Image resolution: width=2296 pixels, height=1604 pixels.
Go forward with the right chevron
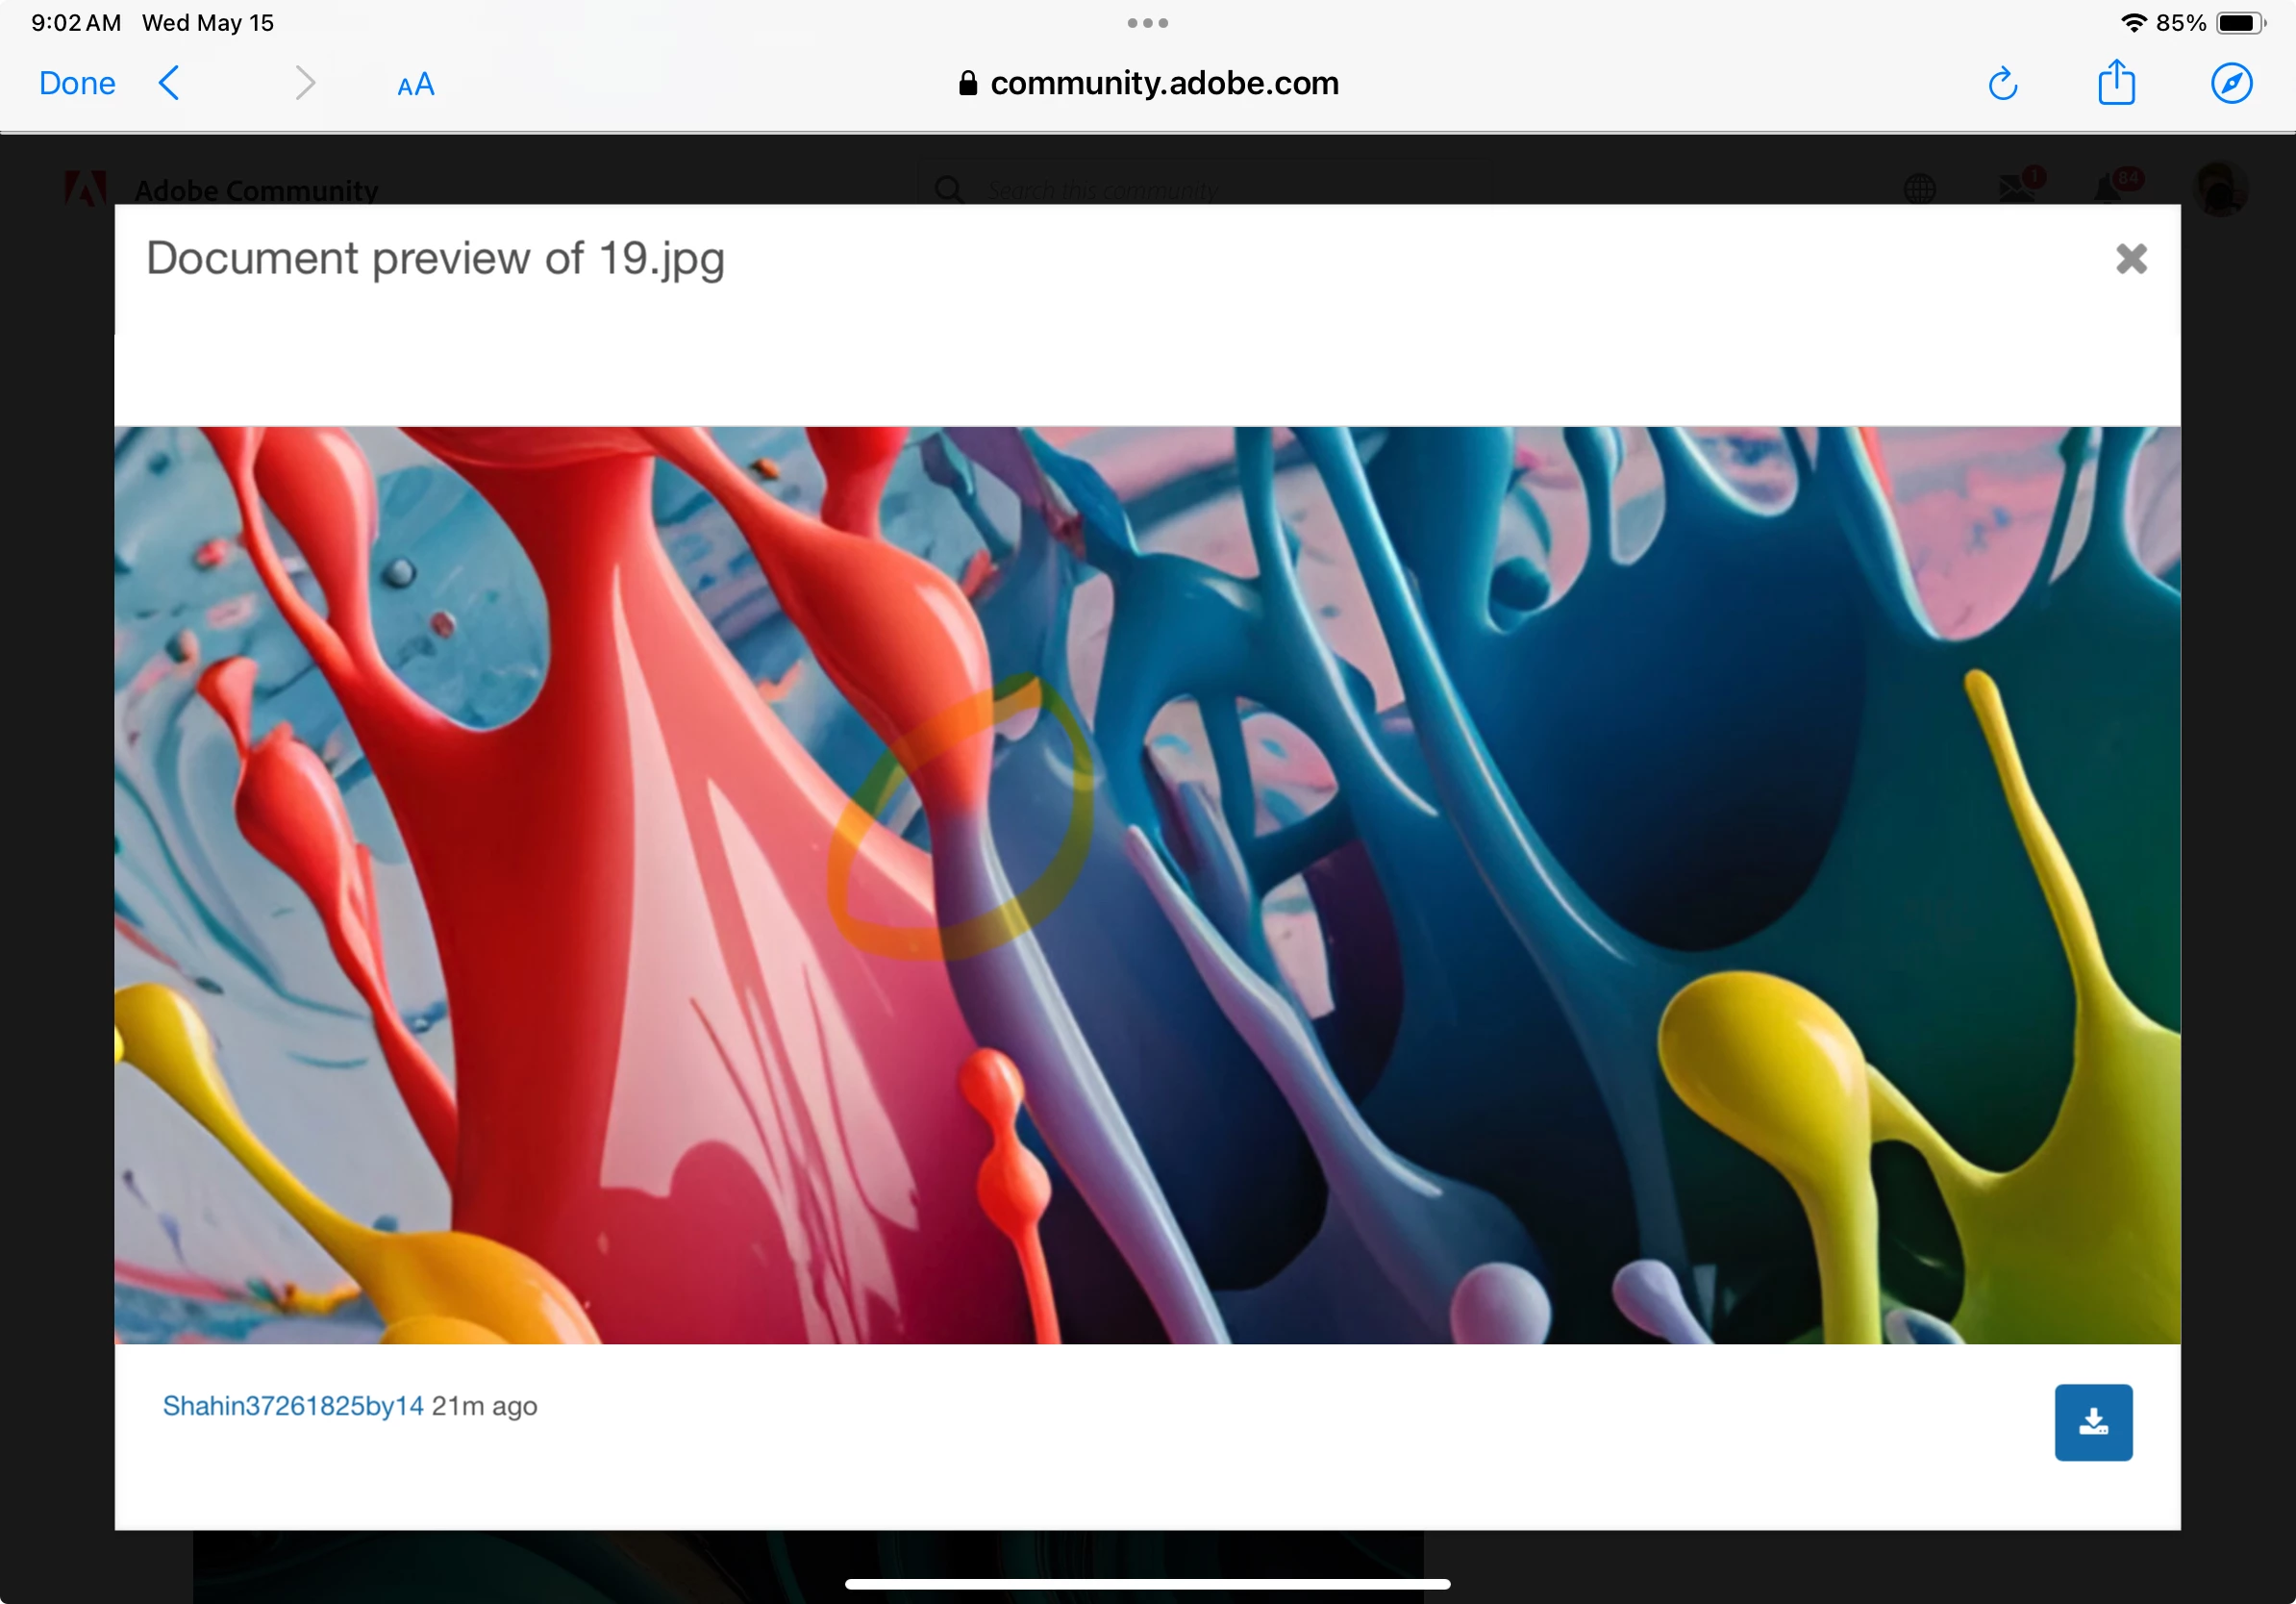coord(305,83)
